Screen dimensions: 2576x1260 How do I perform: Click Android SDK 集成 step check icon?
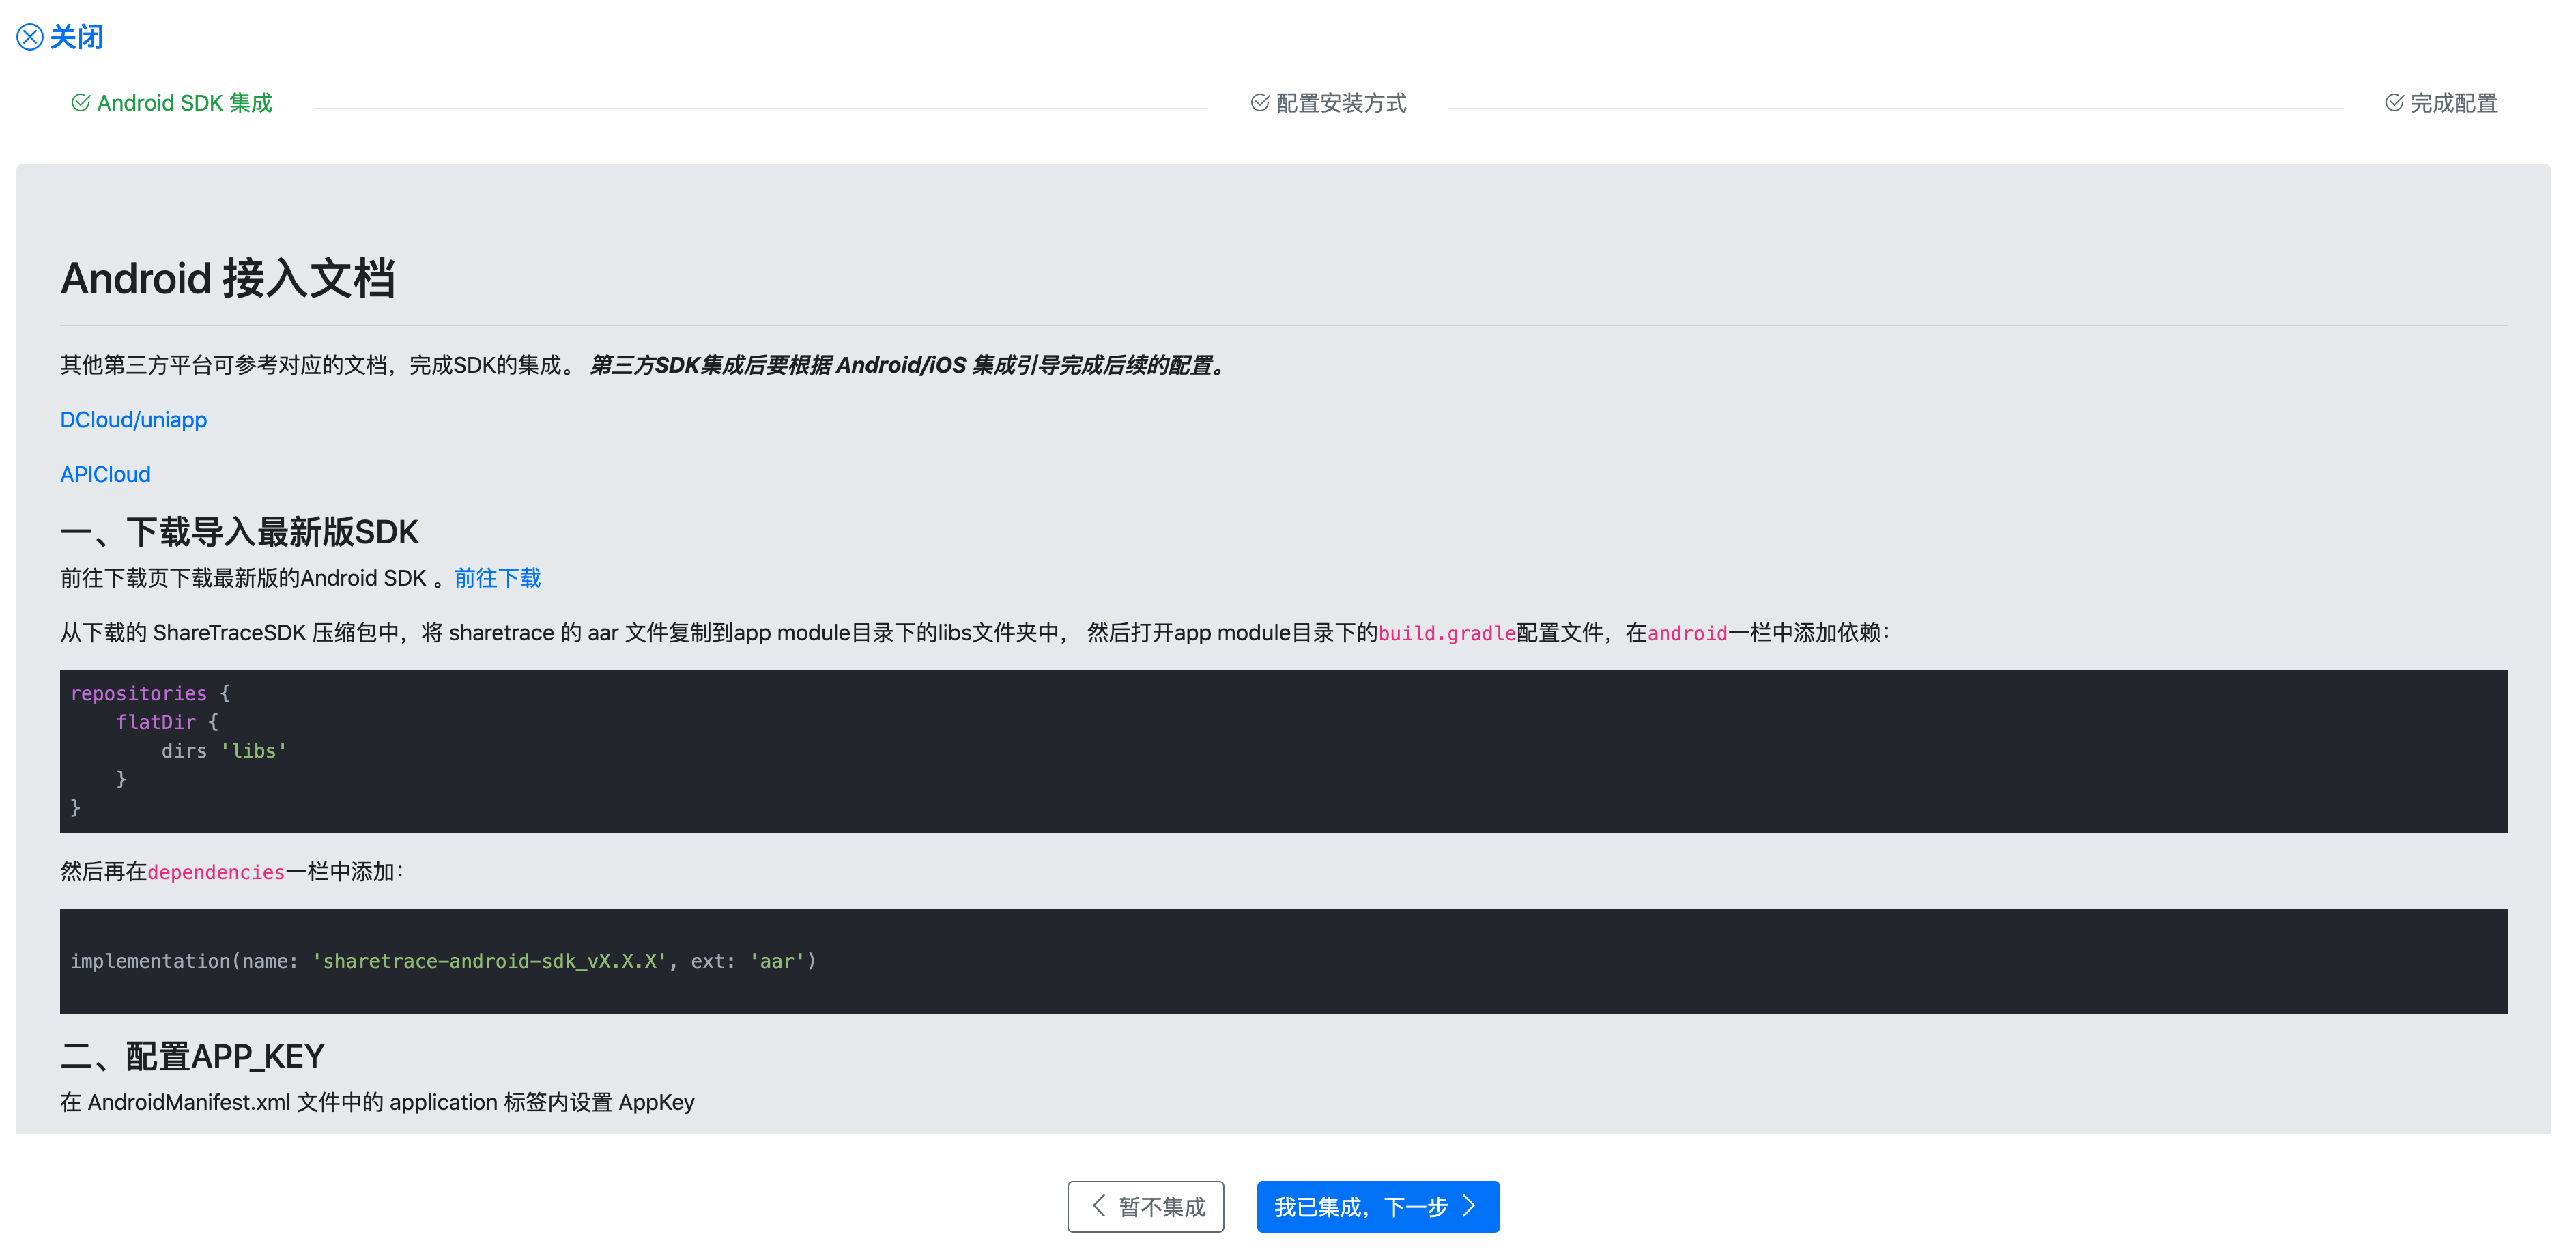[81, 103]
